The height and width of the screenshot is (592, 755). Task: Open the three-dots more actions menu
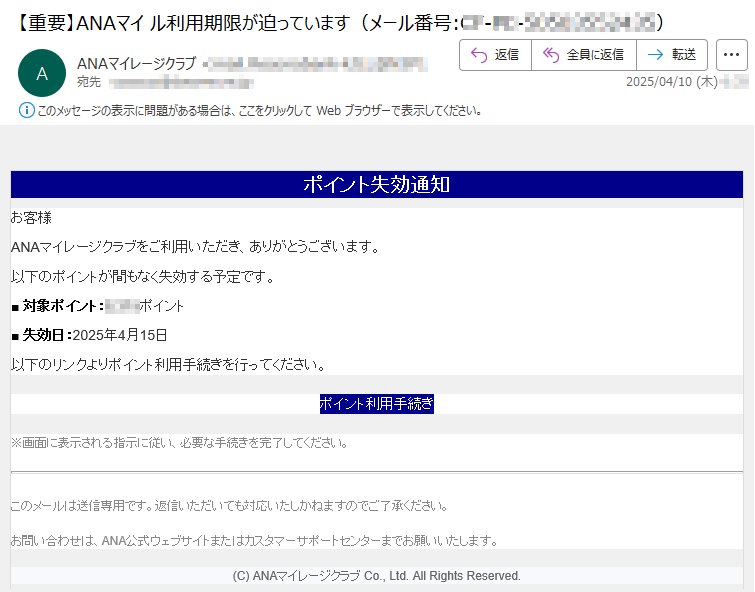(x=731, y=55)
